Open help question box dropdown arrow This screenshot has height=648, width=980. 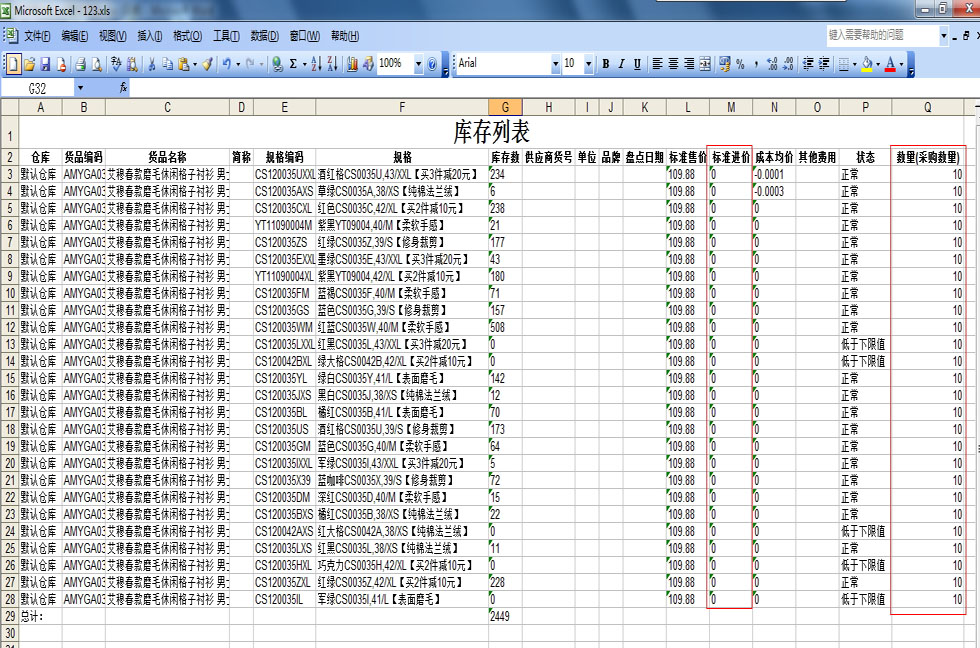944,36
